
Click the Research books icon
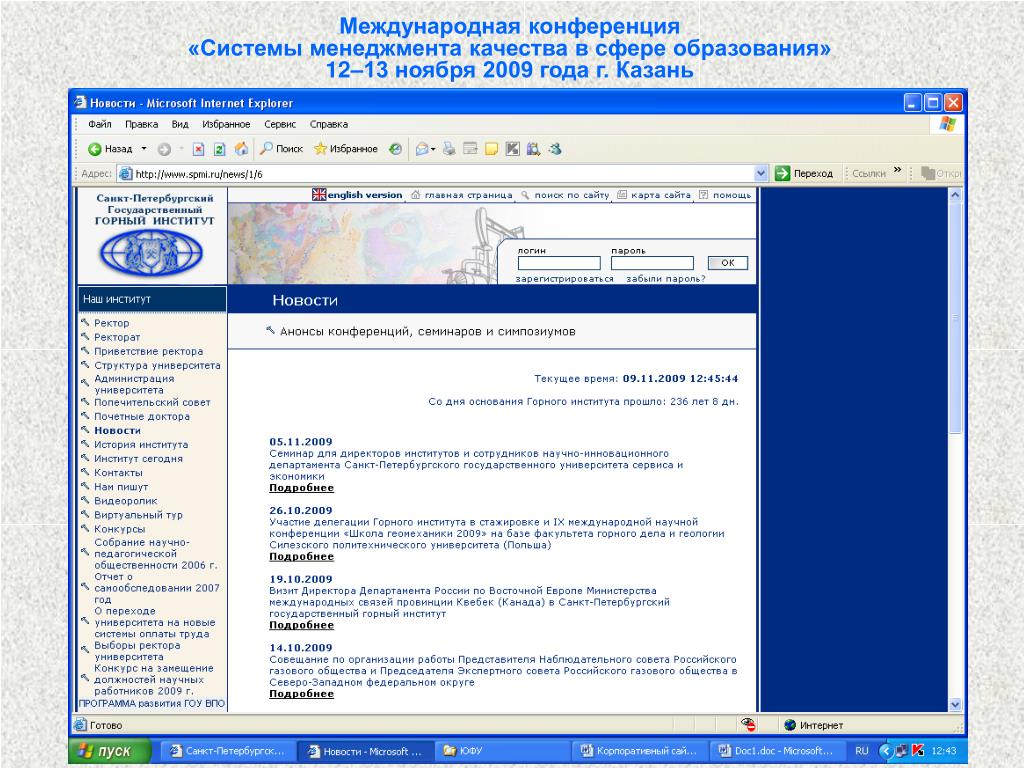534,149
